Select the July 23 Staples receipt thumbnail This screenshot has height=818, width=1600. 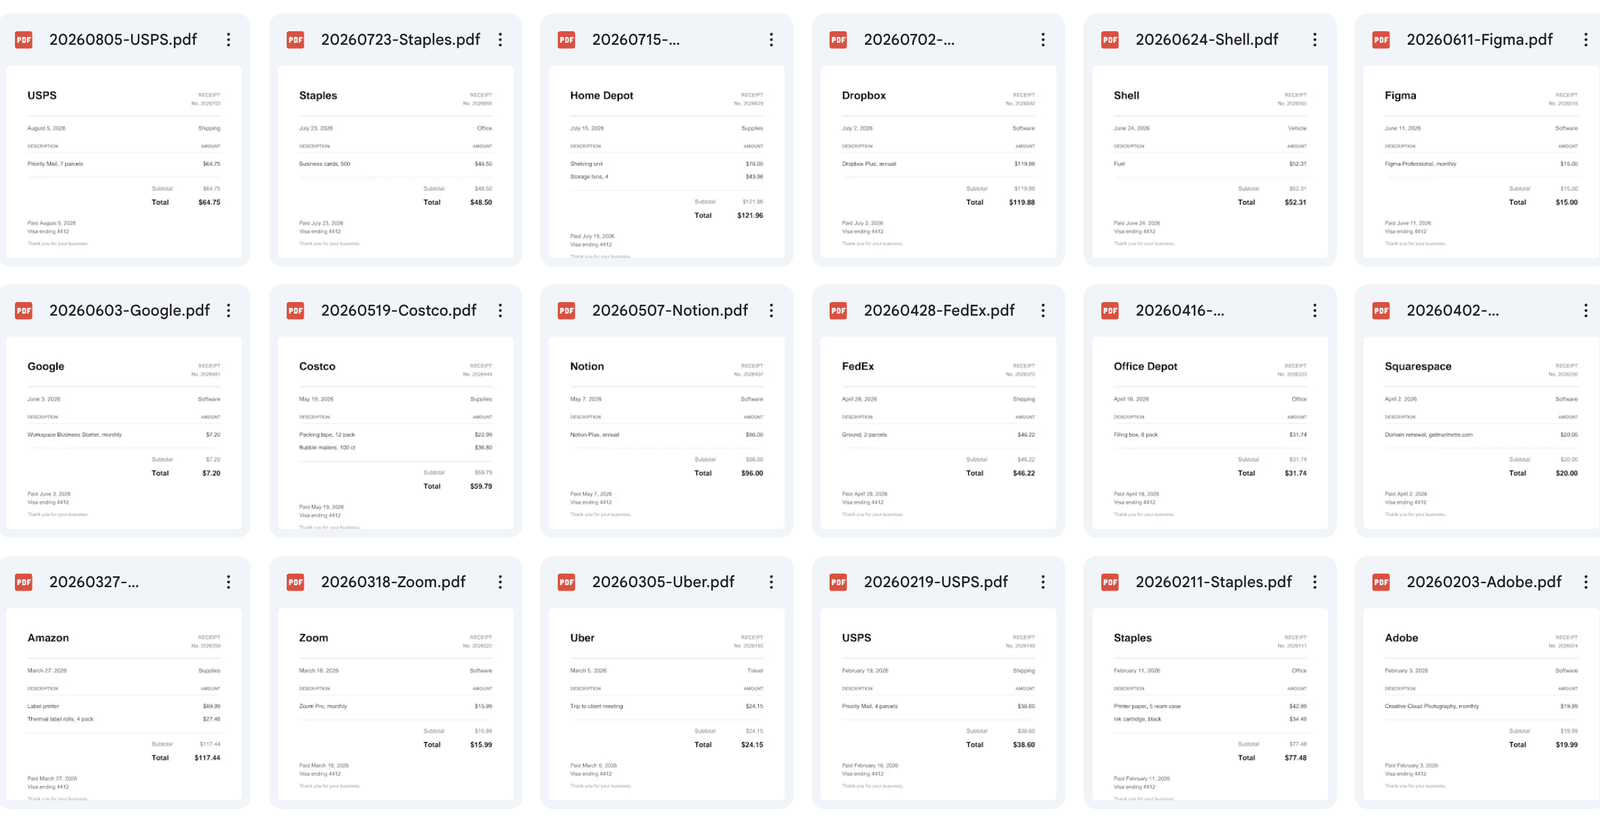[395, 162]
